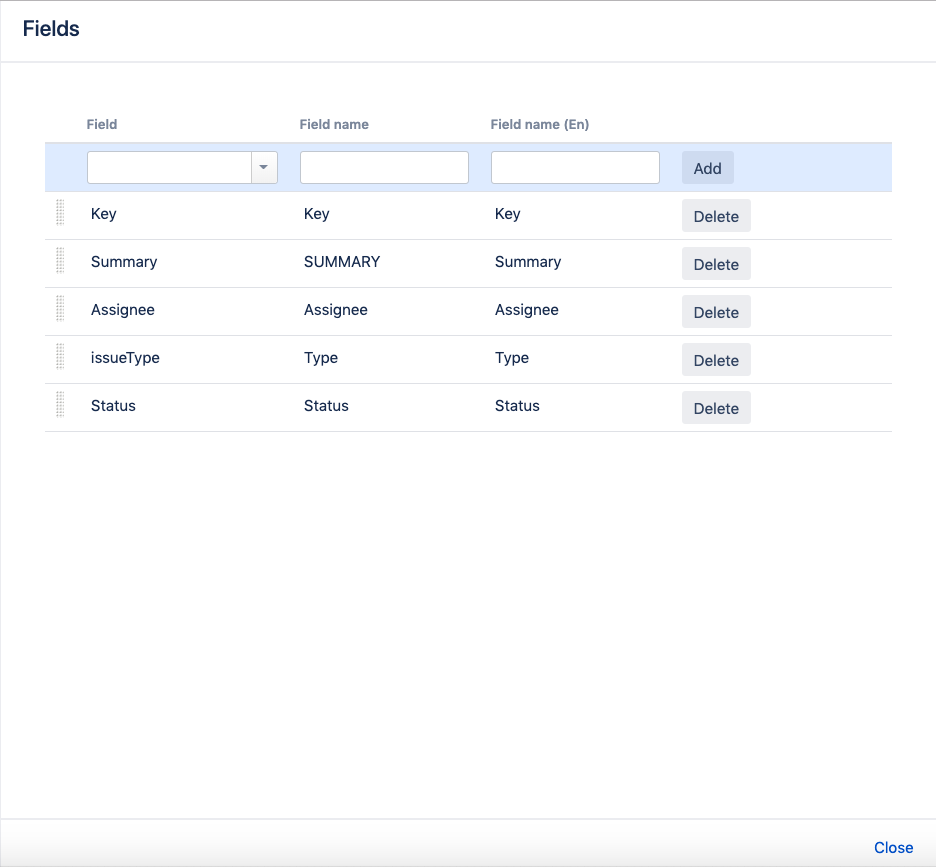Click the Summary cell under Field name (En)
The image size is (936, 867).
(528, 262)
